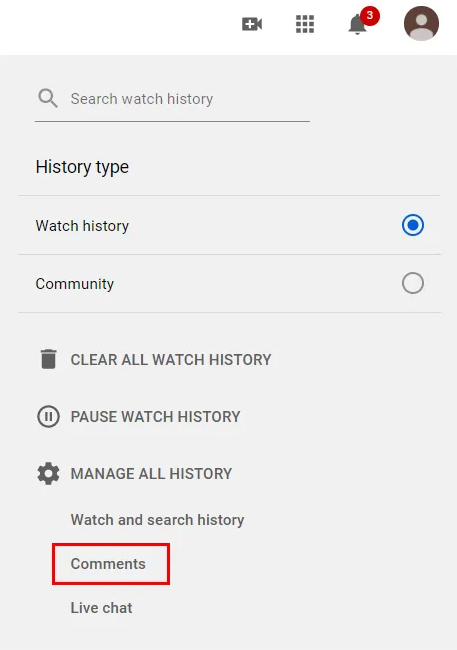457x650 pixels.
Task: Select the Watch history radio button
Action: pos(413,225)
